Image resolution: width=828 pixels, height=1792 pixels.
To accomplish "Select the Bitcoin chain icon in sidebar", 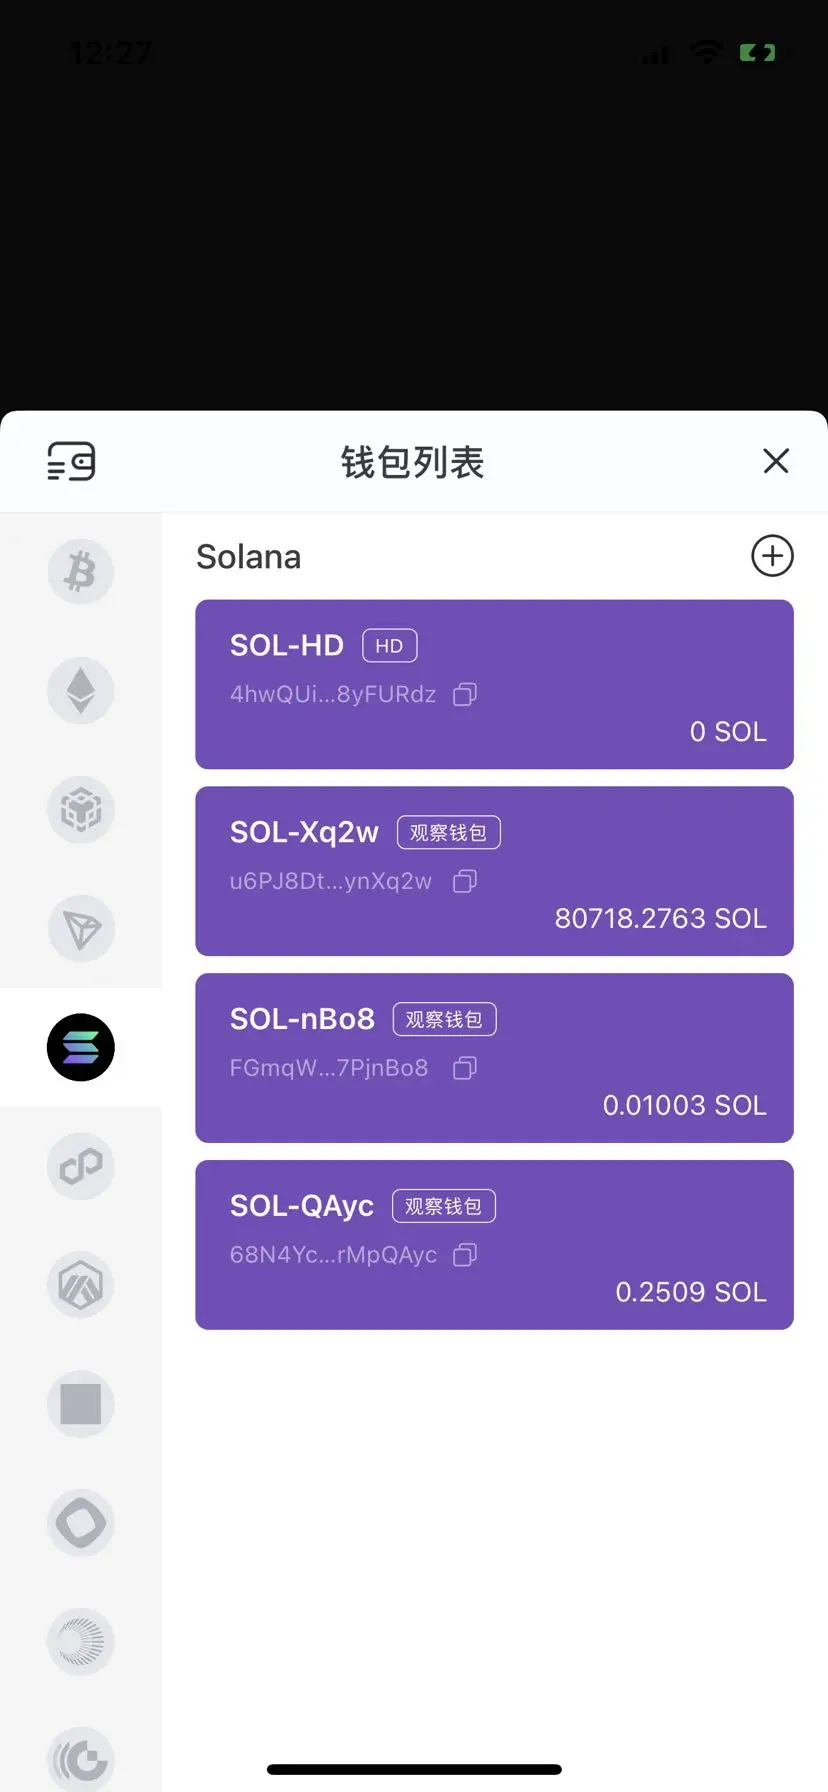I will coord(81,572).
